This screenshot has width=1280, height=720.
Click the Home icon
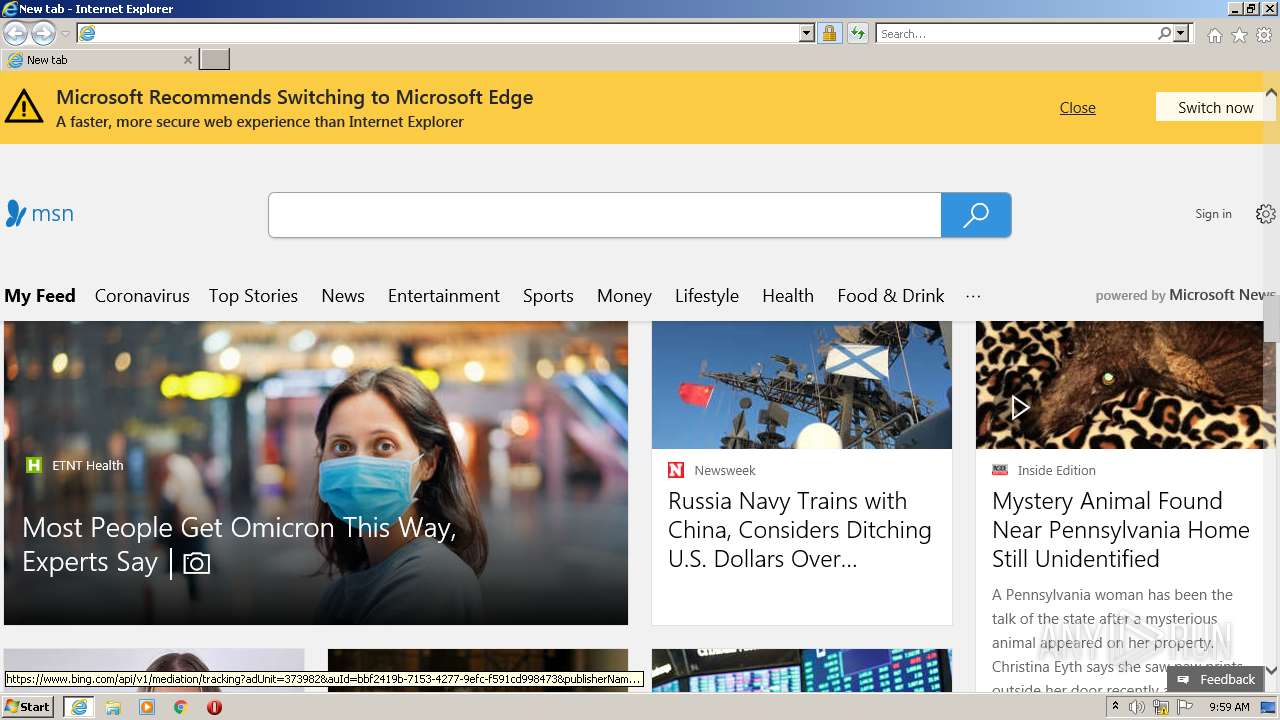(1214, 35)
